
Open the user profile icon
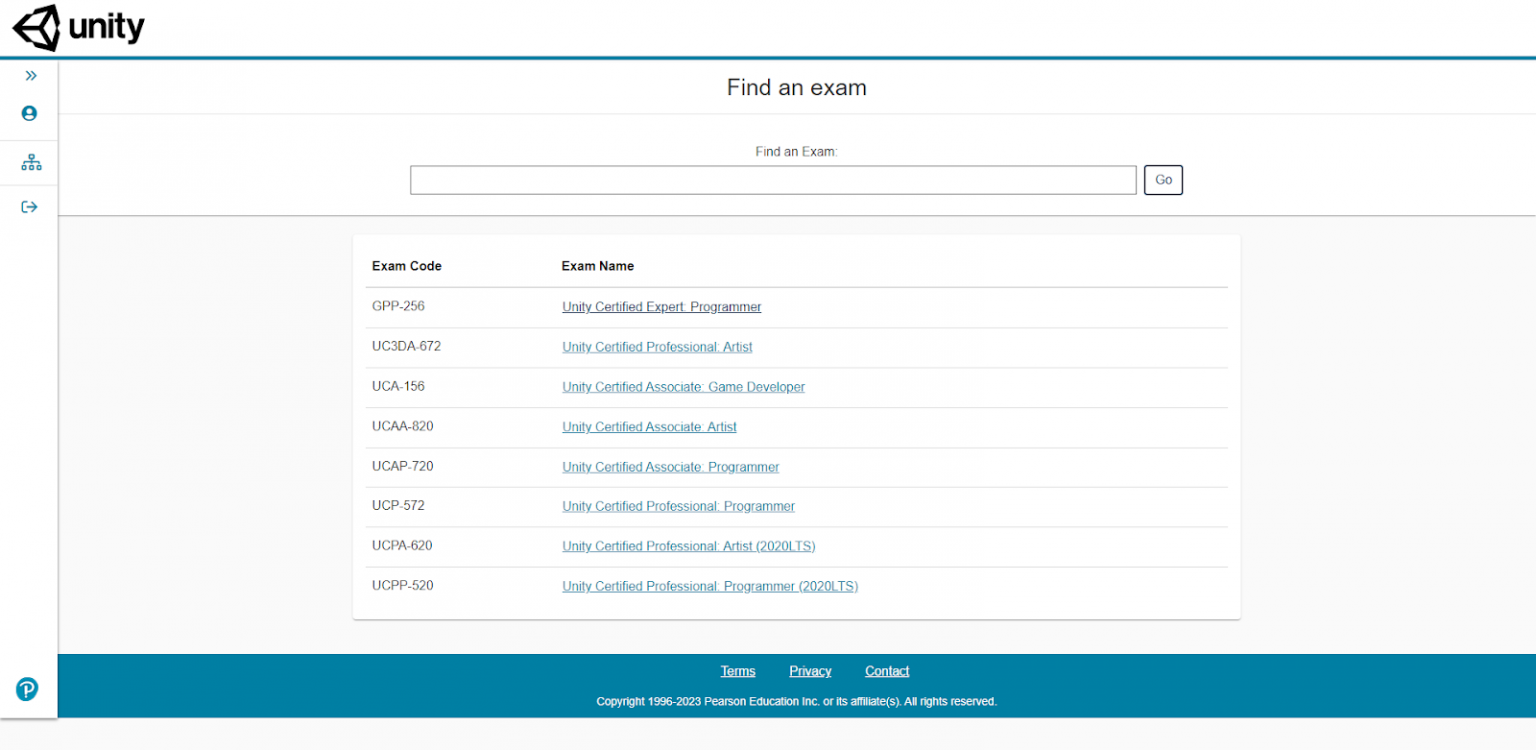point(29,114)
